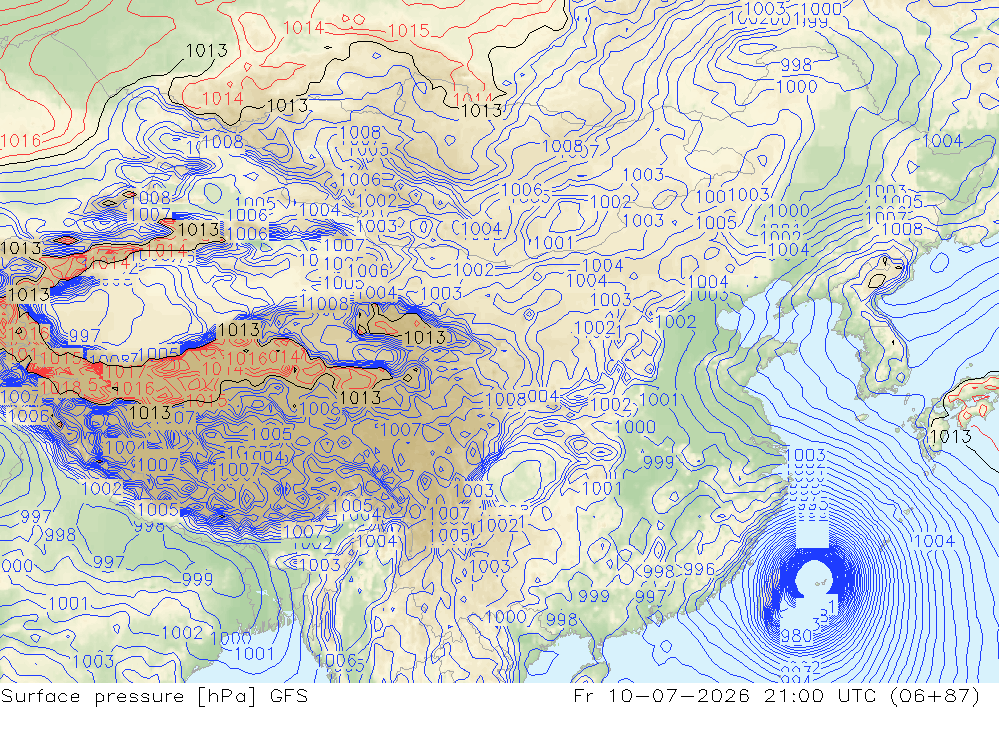
Task: Click the 980 label inside the typhoon
Action: pyautogui.click(x=797, y=636)
